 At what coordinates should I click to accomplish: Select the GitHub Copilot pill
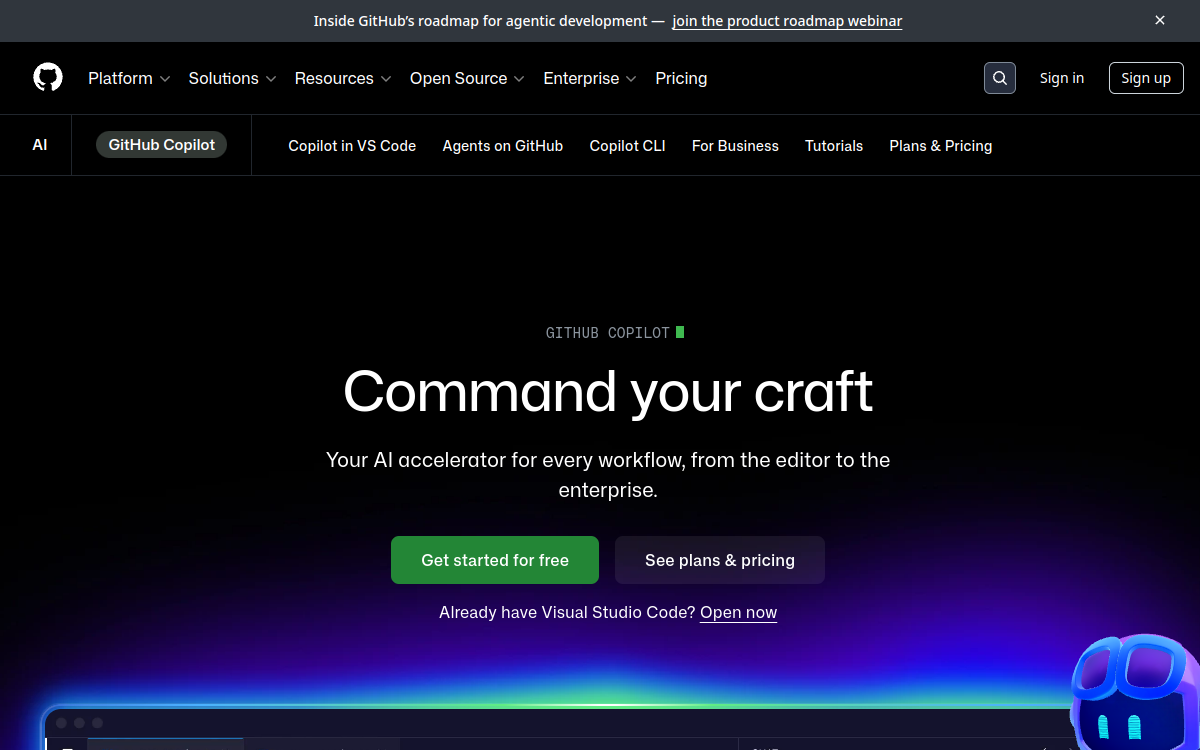[161, 144]
